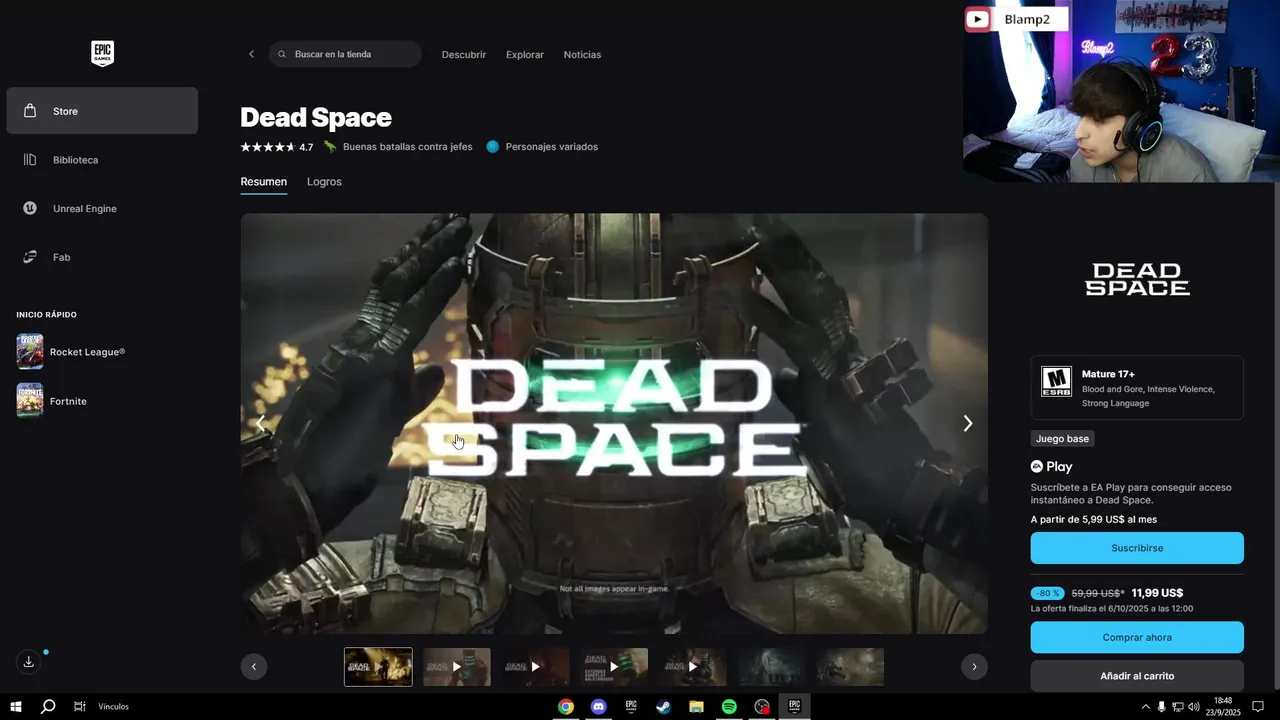Click the 4.7 star rating
Image resolution: width=1280 pixels, height=720 pixels.
(277, 147)
